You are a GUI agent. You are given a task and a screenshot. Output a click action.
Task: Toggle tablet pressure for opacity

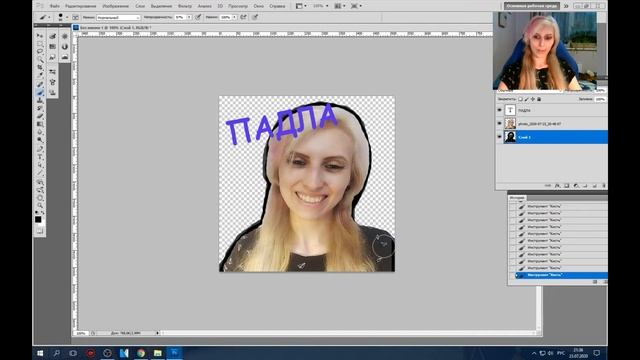coord(198,17)
